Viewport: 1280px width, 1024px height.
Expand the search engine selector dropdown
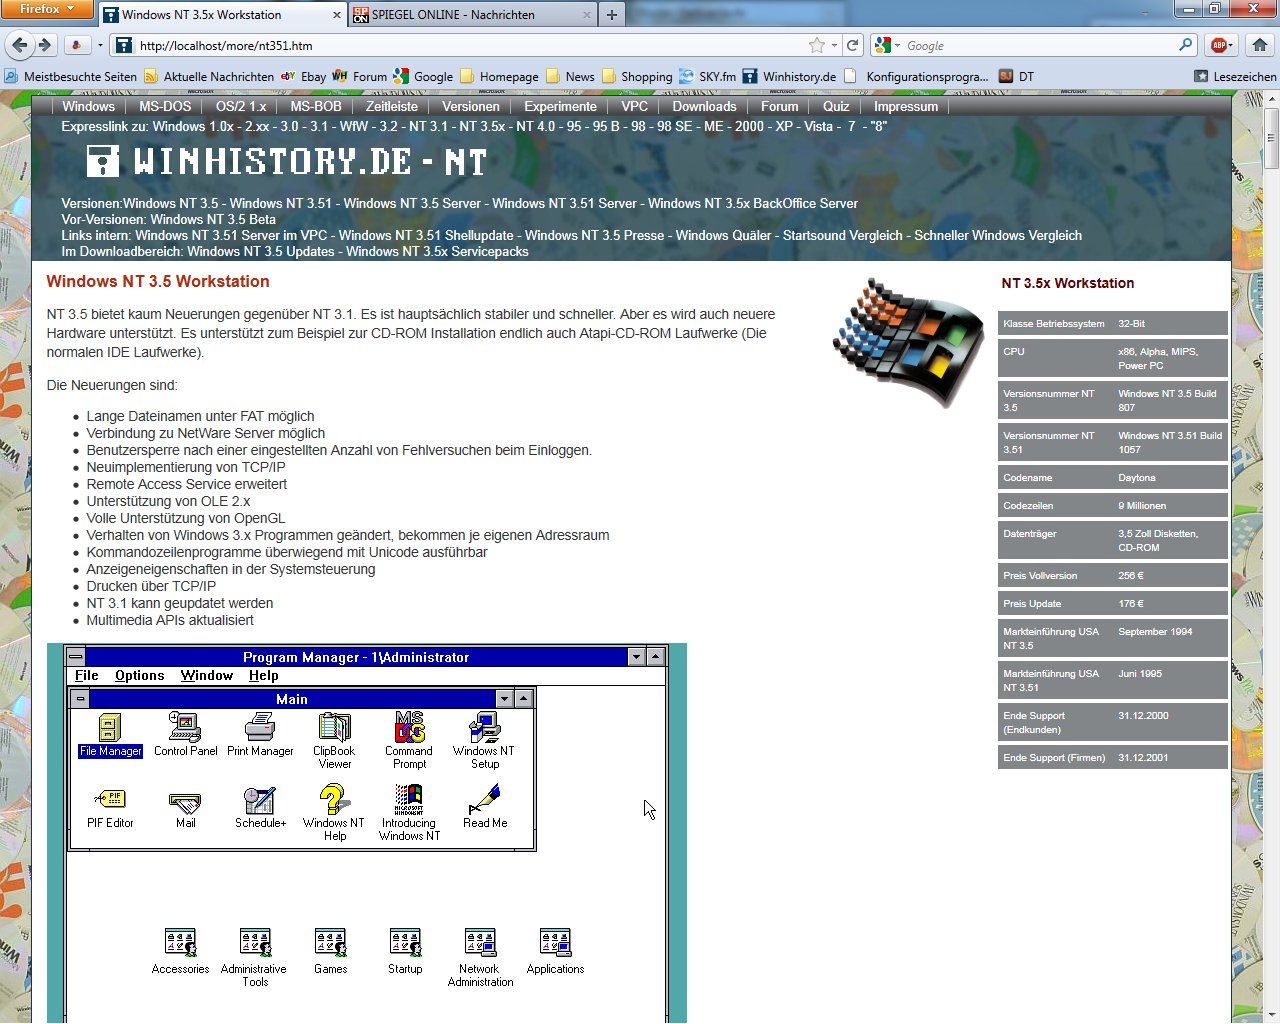click(x=887, y=45)
